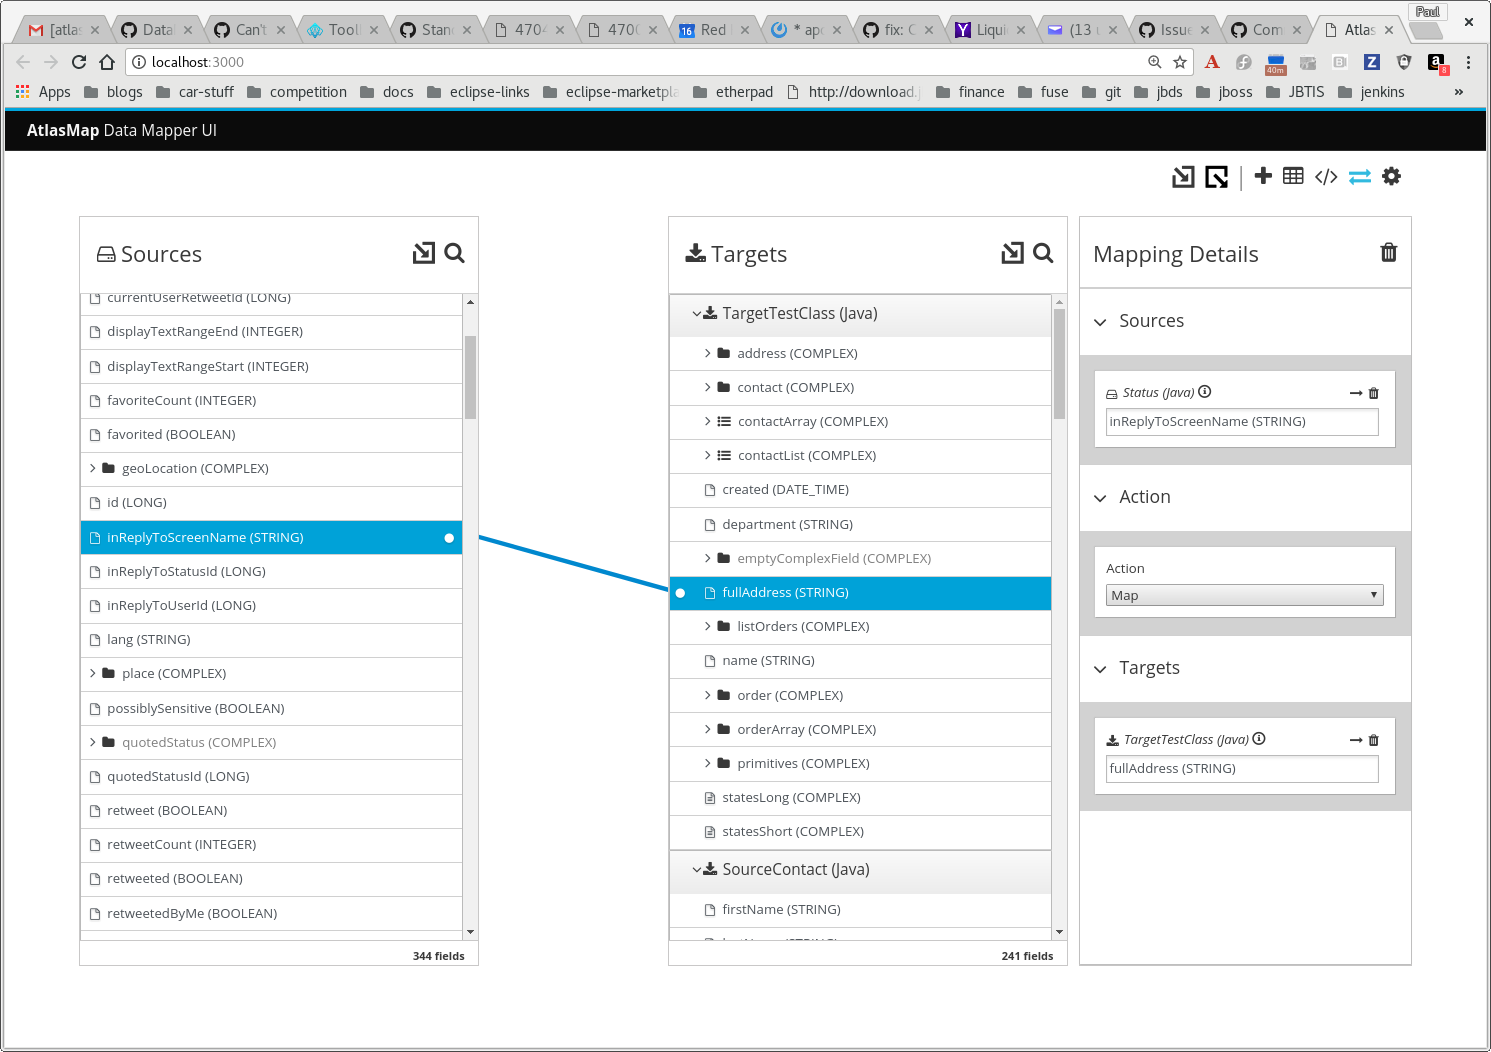This screenshot has width=1491, height=1052.
Task: Add a new mapping using the plus icon
Action: click(1263, 176)
